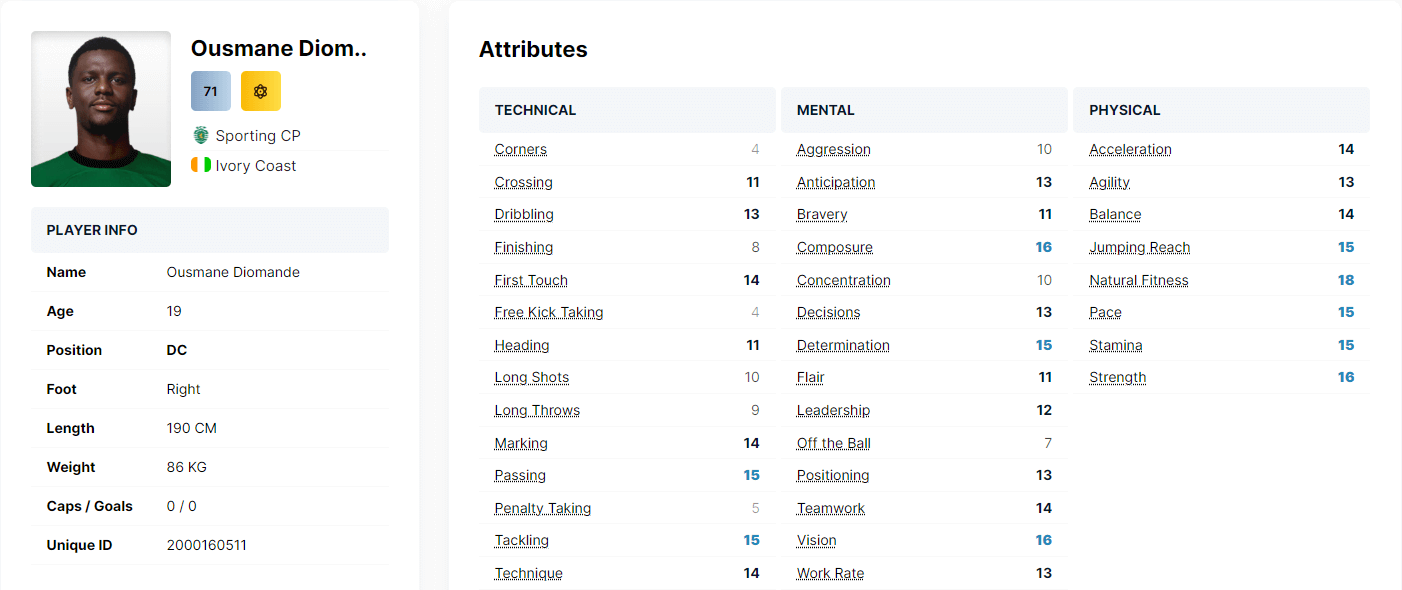Open the Tackling attribute link
The width and height of the screenshot is (1402, 590).
(521, 540)
